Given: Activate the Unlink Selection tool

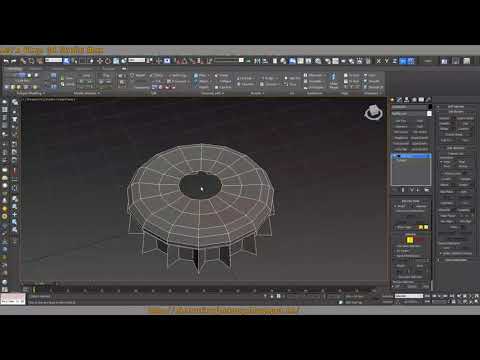Looking at the screenshot, I should click(x=31, y=61).
